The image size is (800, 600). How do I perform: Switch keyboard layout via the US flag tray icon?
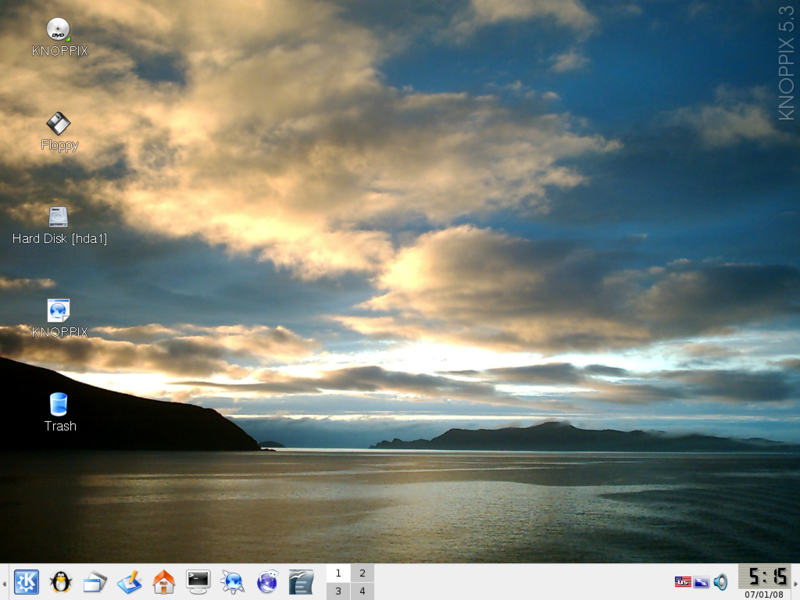pyautogui.click(x=683, y=582)
